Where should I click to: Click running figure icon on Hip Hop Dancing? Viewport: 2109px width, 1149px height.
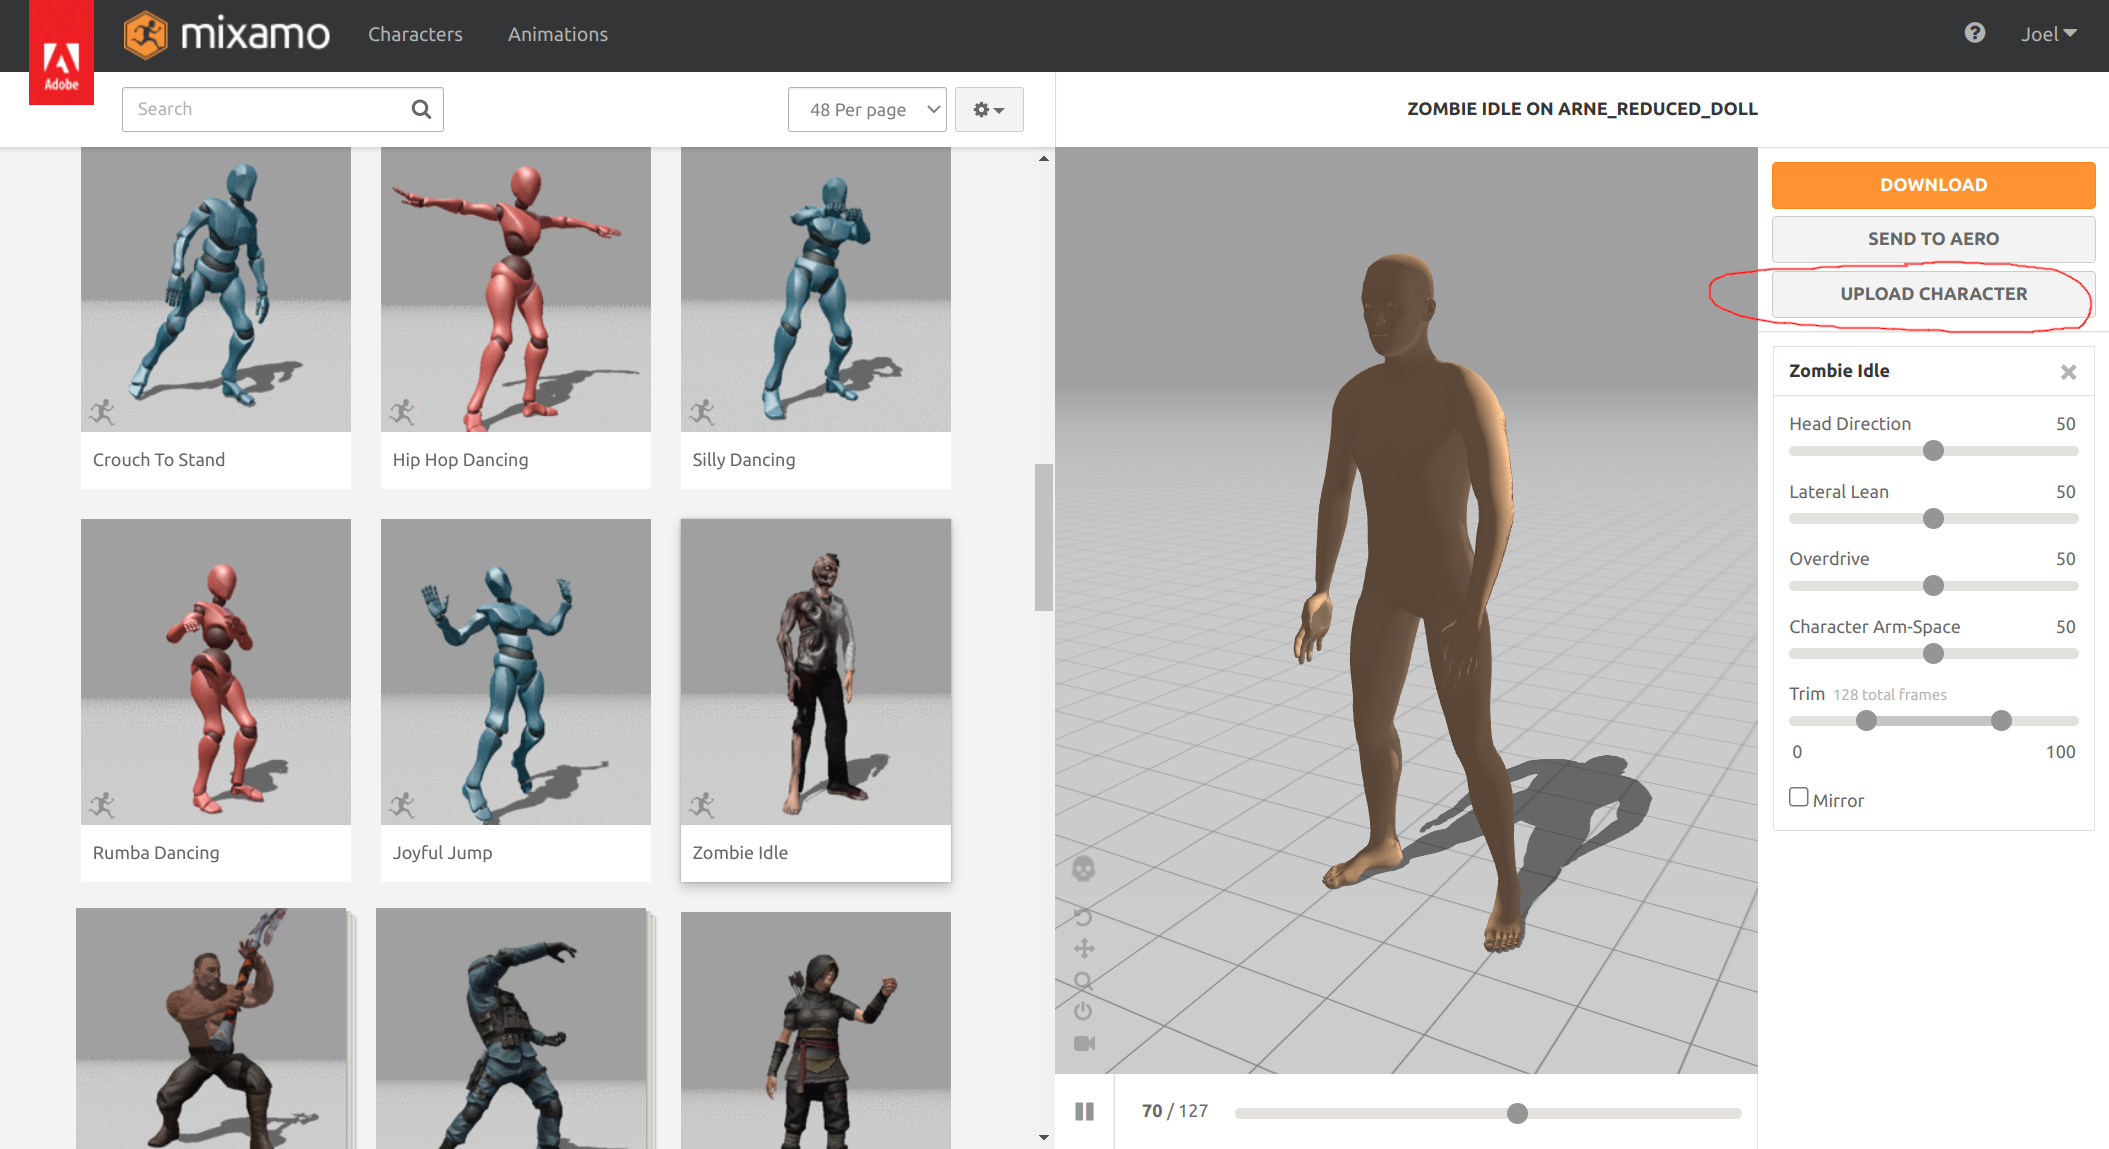402,412
